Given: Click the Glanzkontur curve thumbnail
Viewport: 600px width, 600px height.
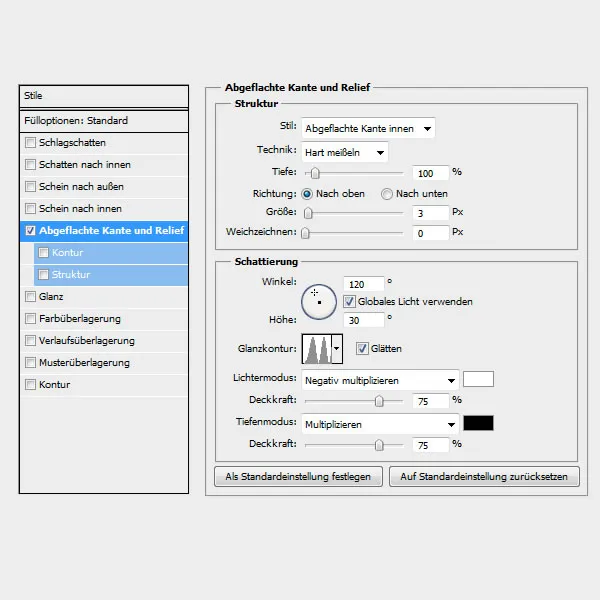Looking at the screenshot, I should tap(316, 349).
